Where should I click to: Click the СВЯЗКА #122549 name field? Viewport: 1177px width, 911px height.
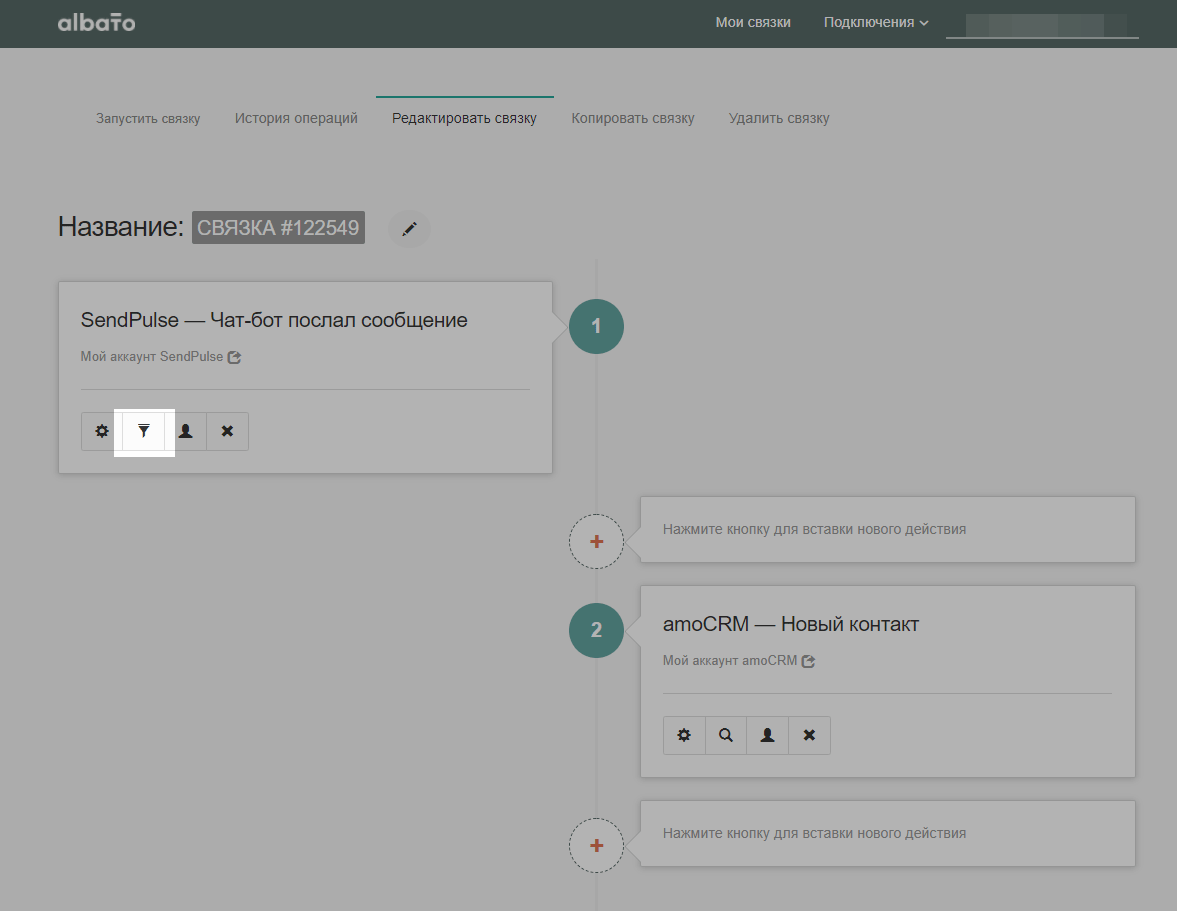[x=278, y=227]
